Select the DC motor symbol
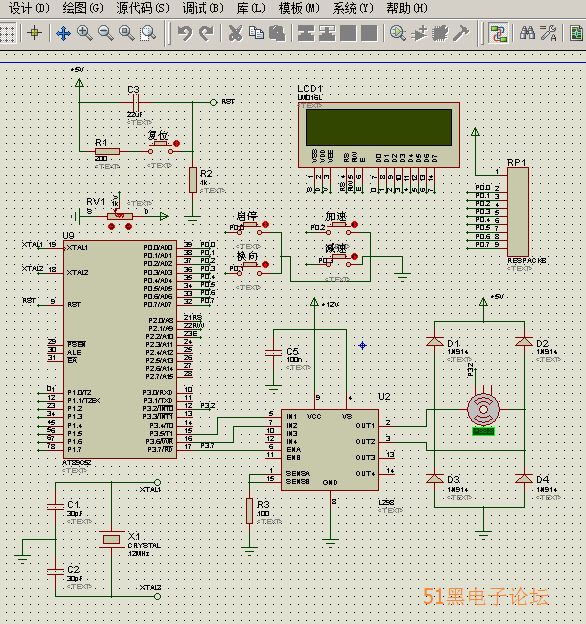Screen dimensions: 586x624 click(x=483, y=409)
